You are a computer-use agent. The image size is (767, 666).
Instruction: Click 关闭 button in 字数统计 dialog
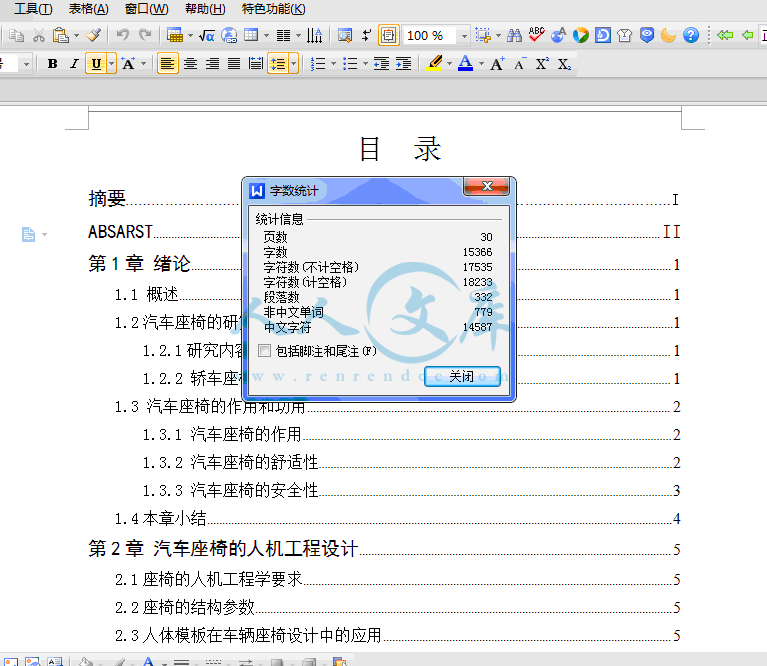462,376
